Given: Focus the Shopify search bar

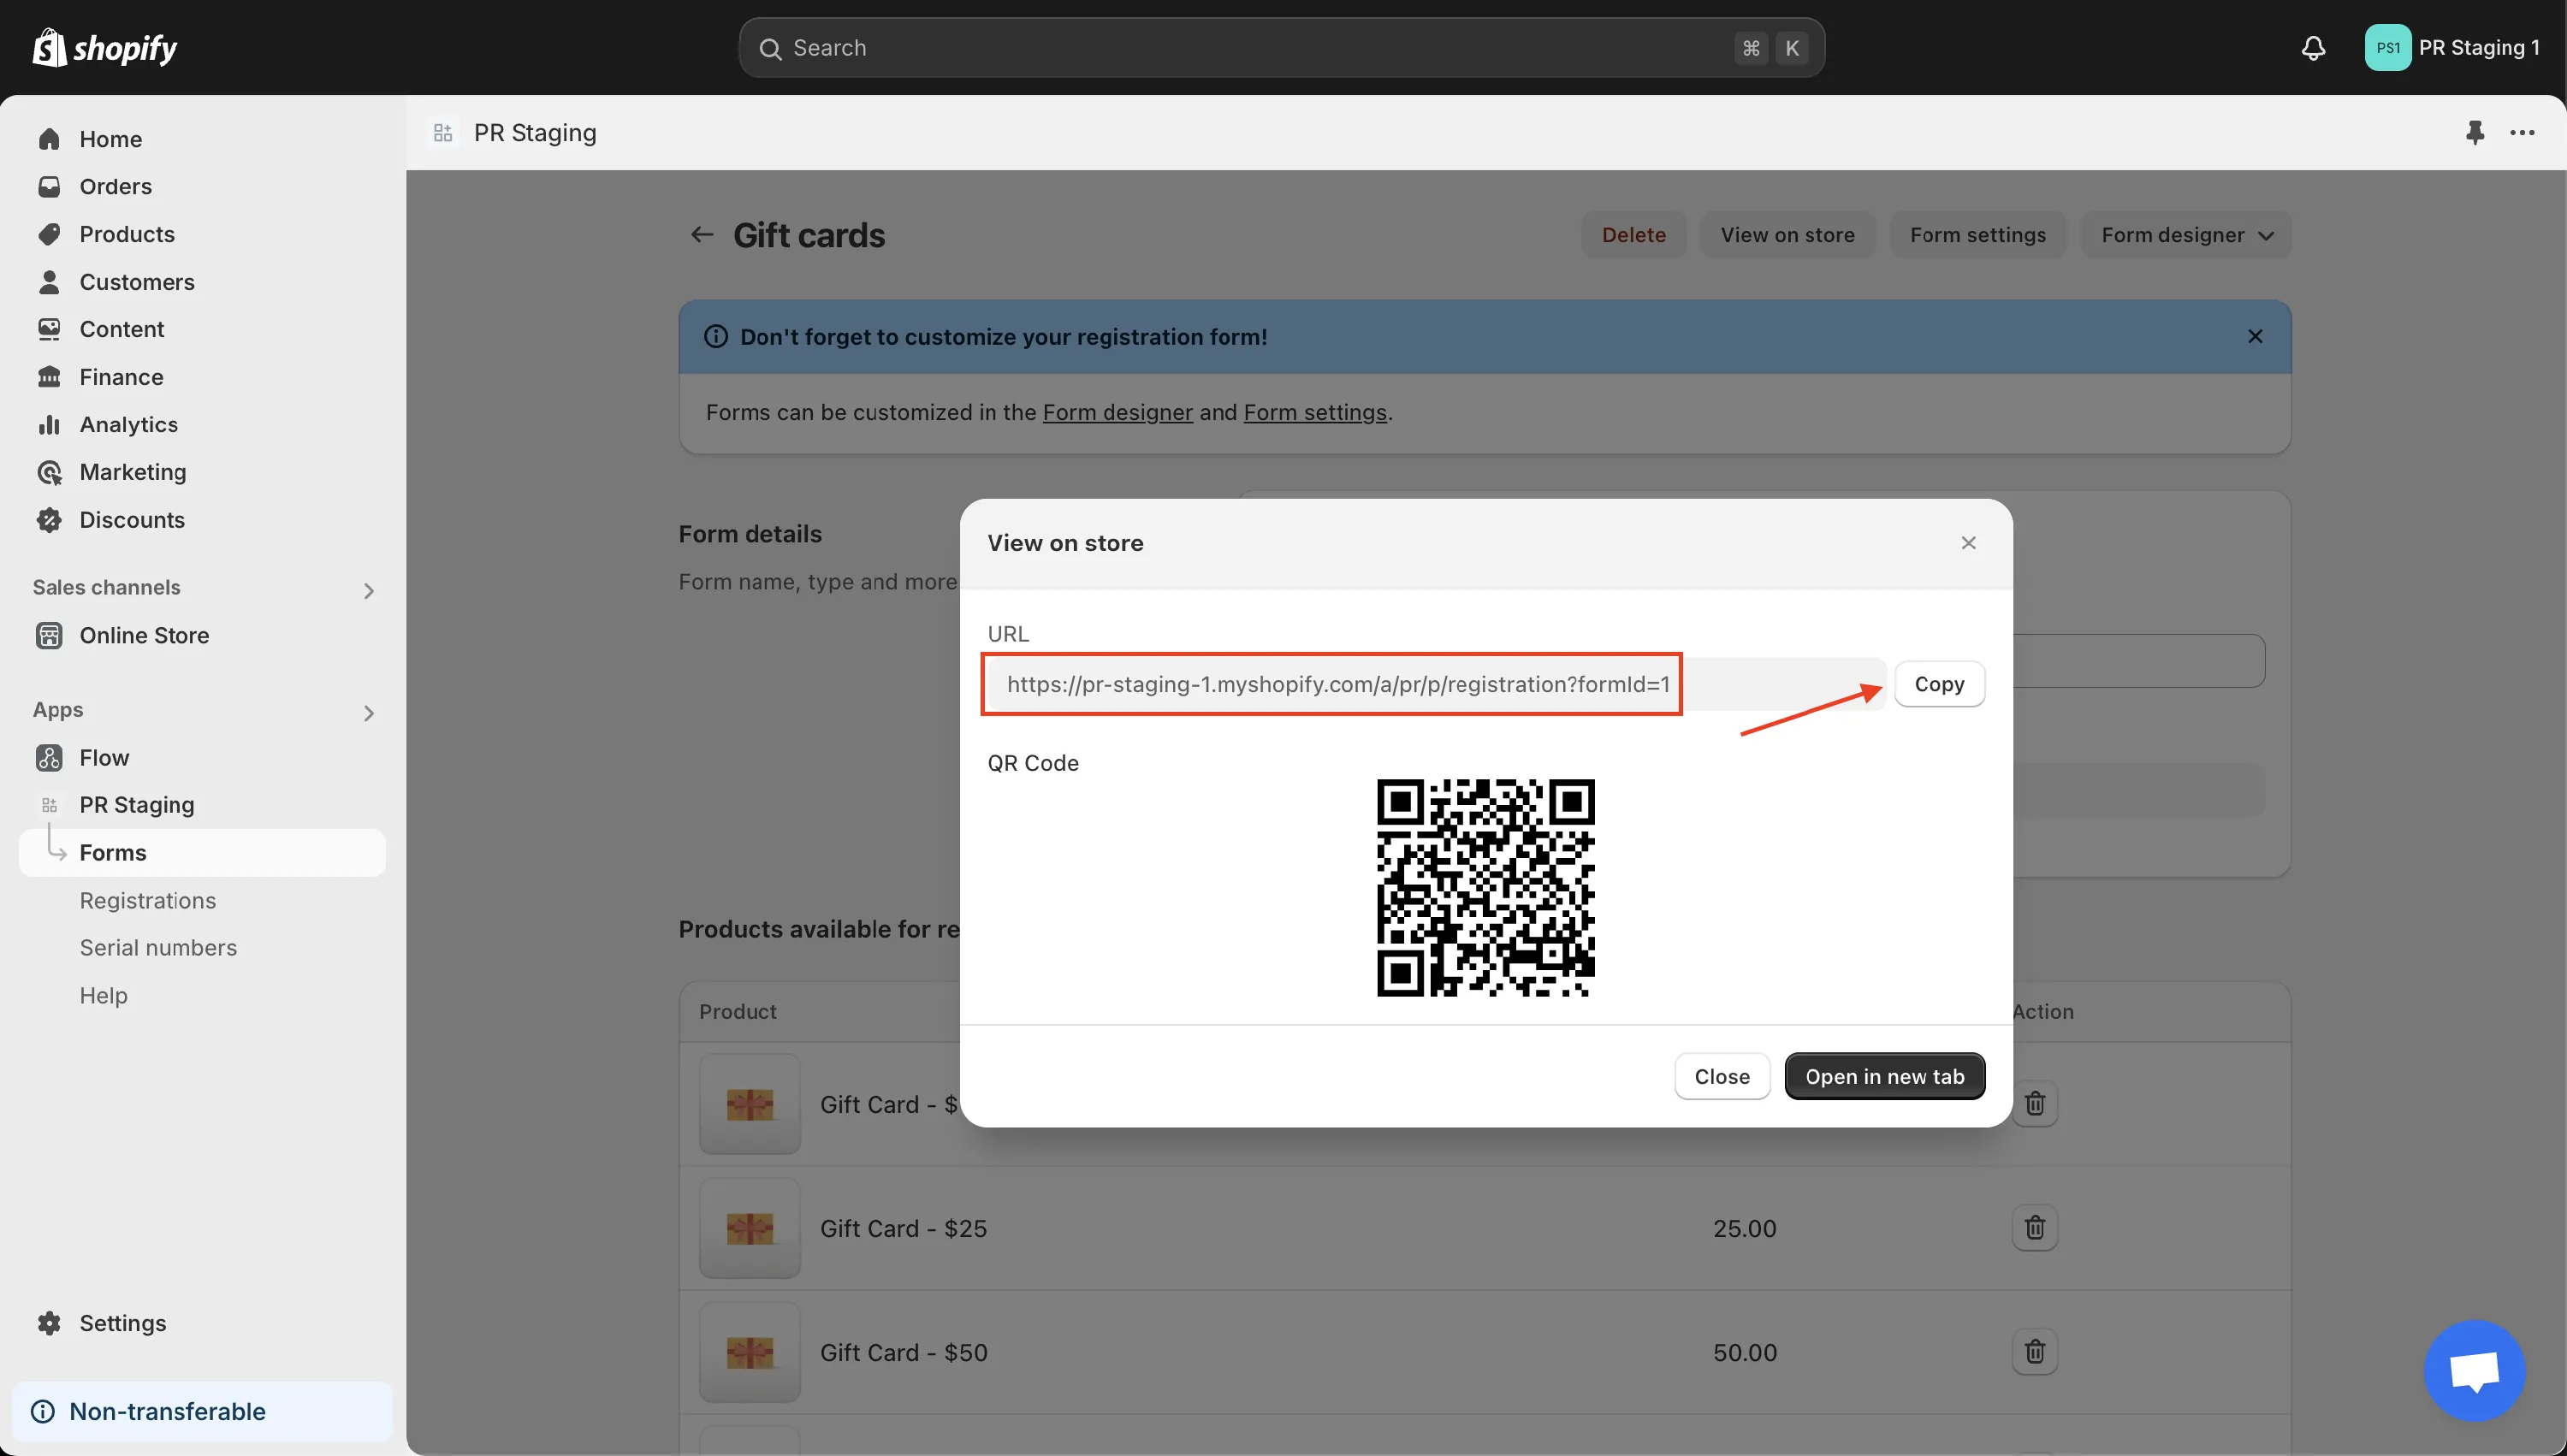Looking at the screenshot, I should (x=1281, y=48).
